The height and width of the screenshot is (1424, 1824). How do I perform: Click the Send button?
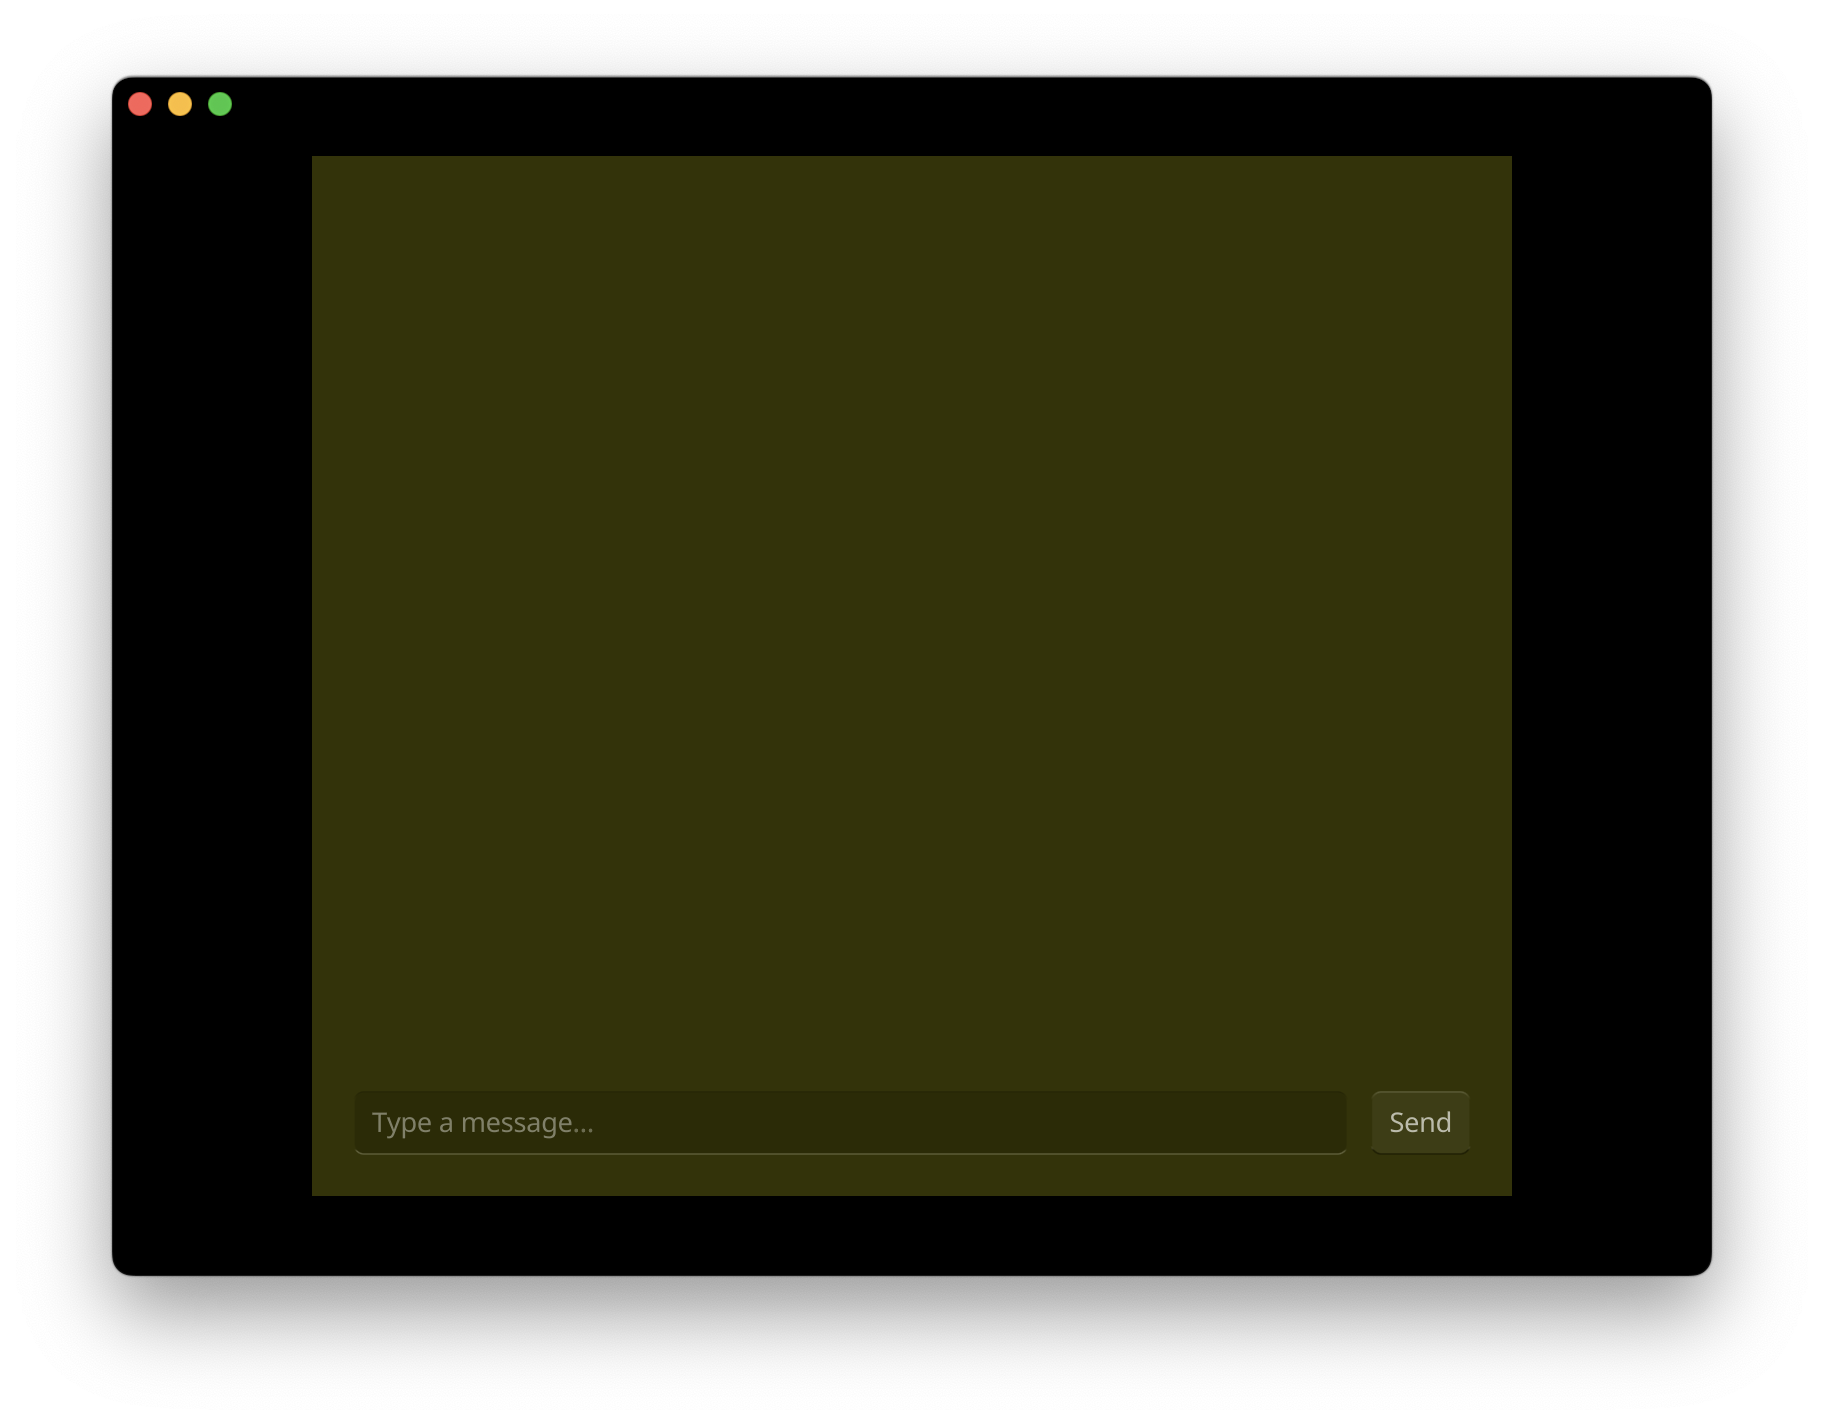pyautogui.click(x=1420, y=1122)
